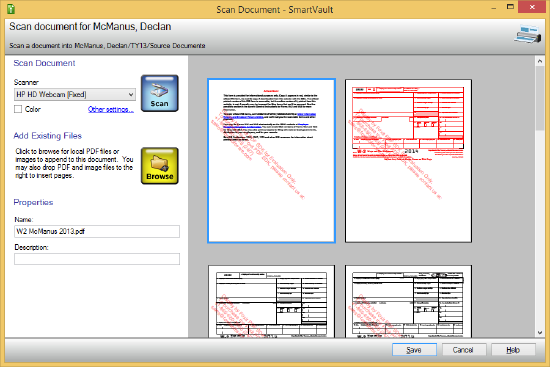Click the SmartVault app icon in title bar
Viewport: 550px width, 367px height.
coord(11,9)
